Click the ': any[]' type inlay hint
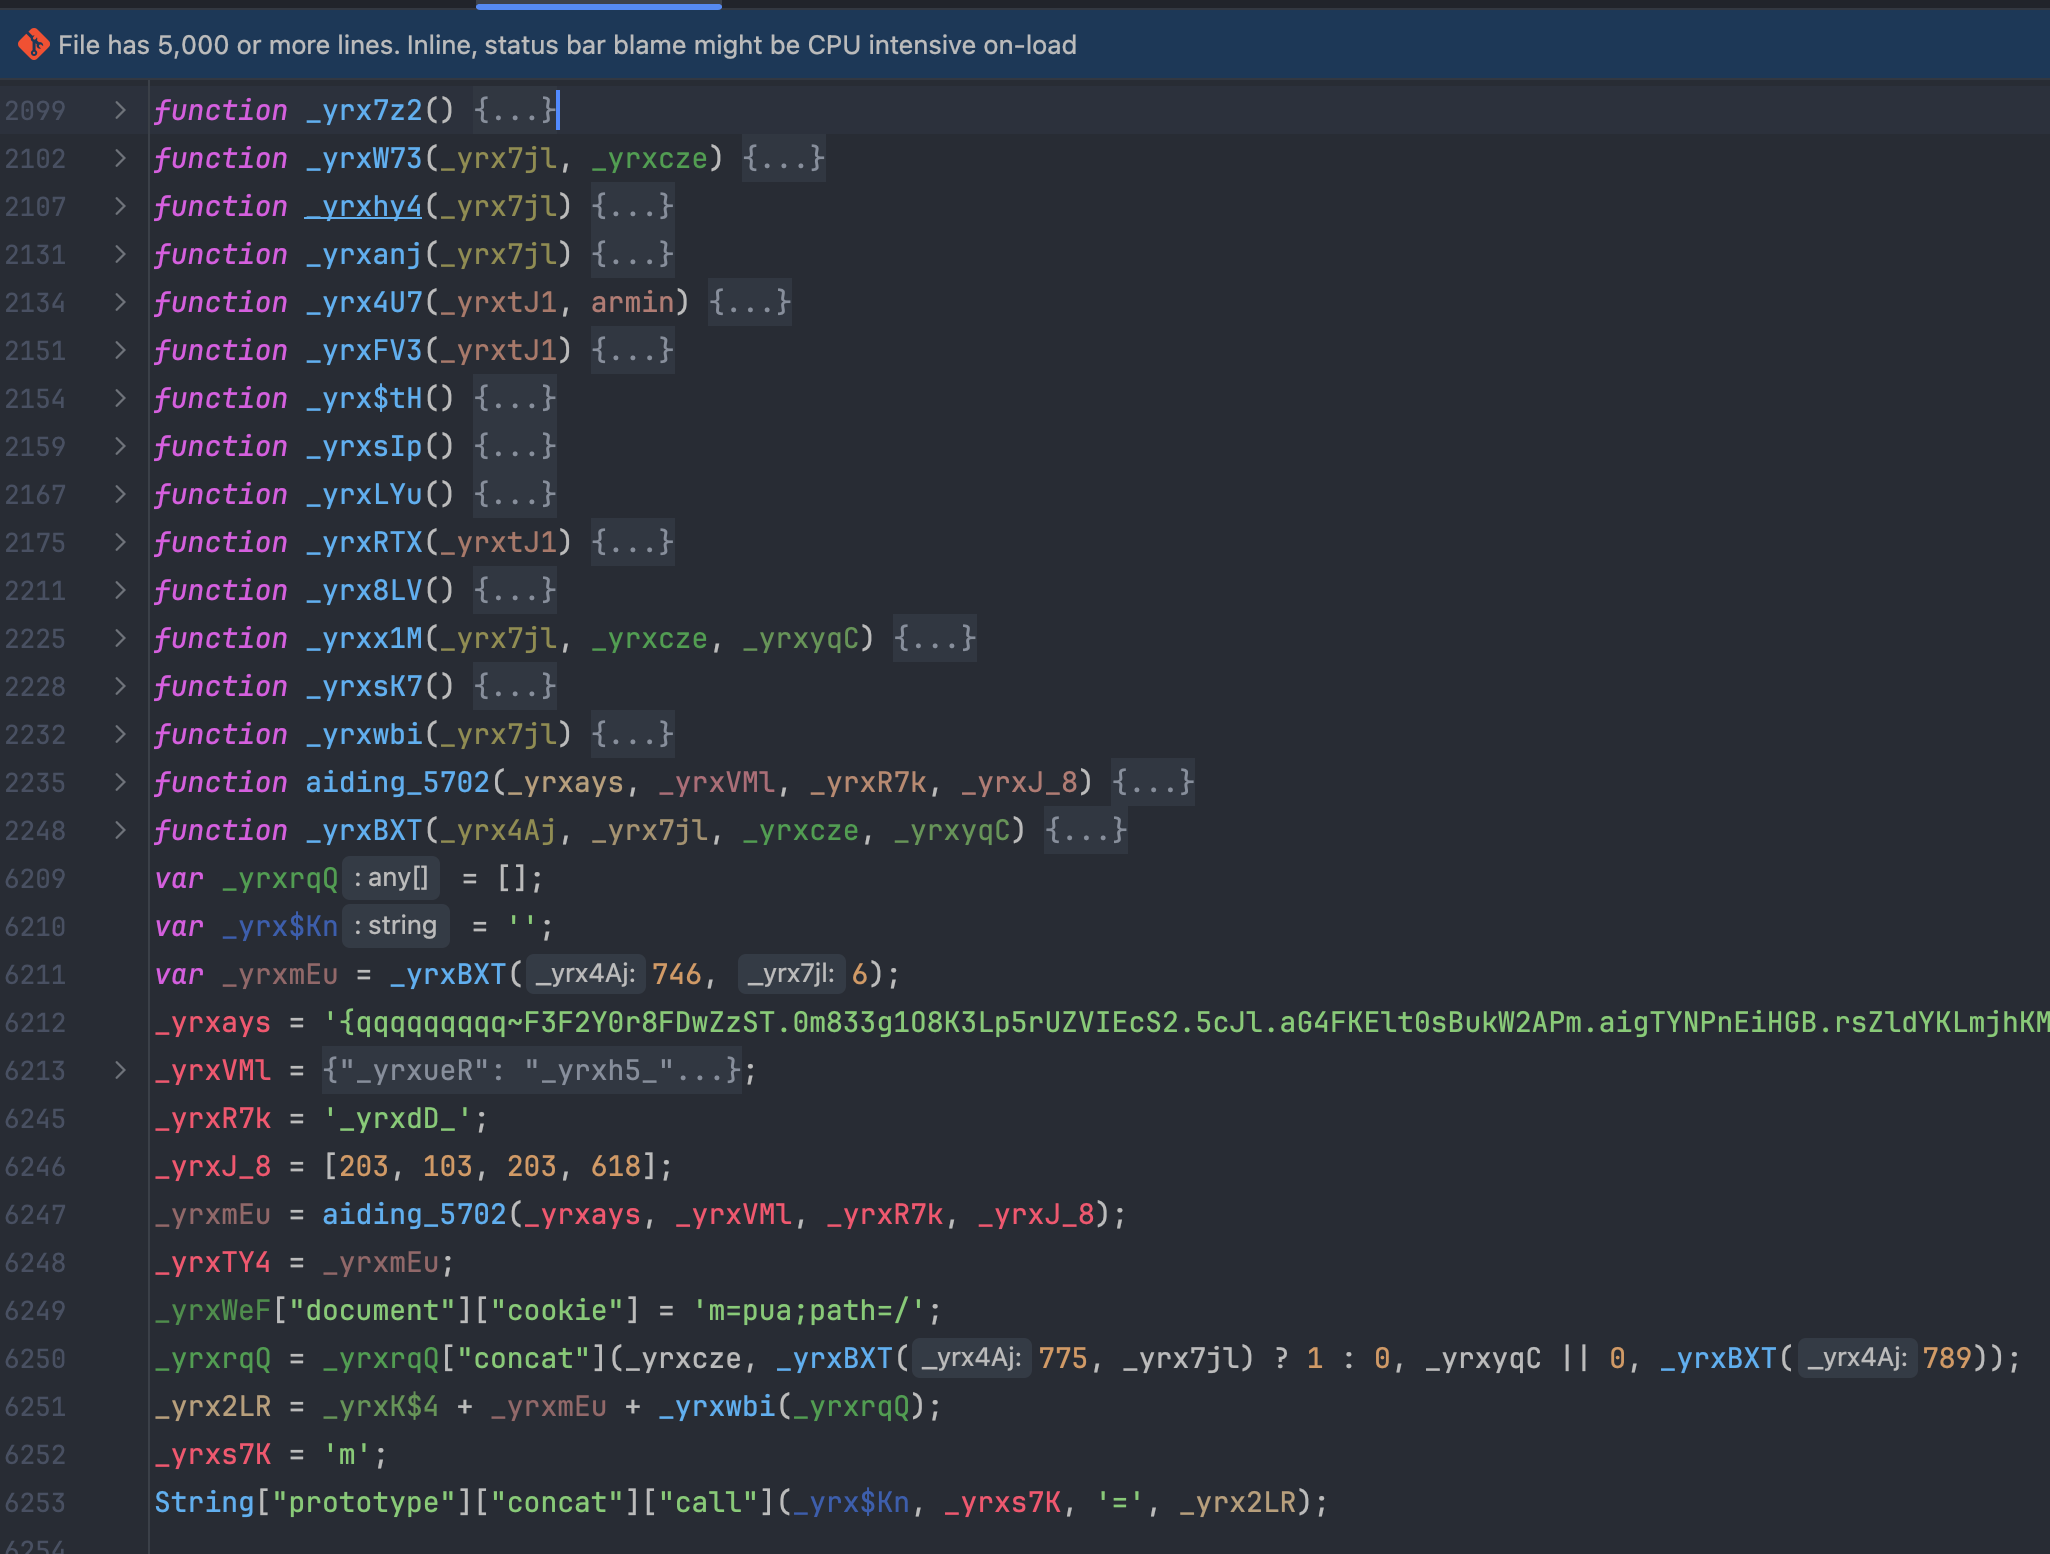 391,878
